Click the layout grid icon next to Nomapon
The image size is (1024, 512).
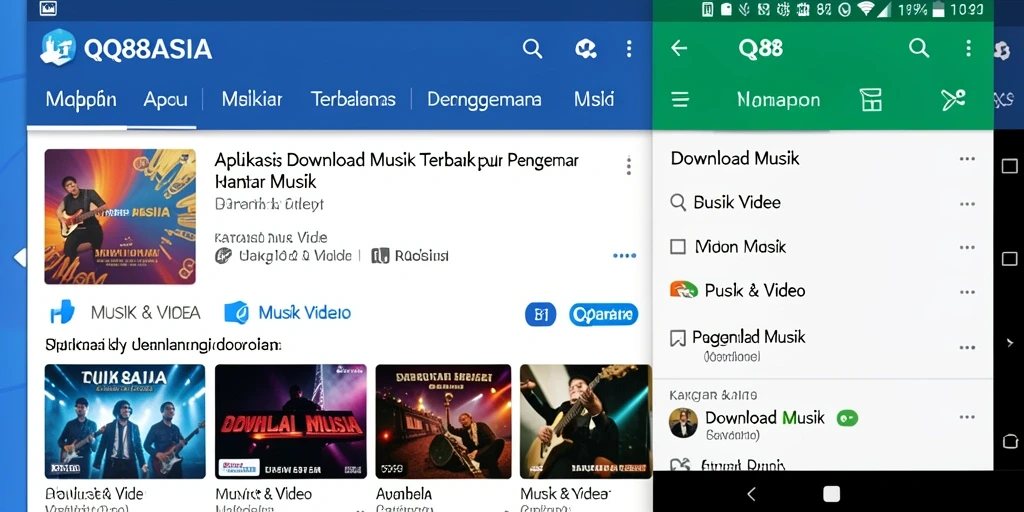pos(871,100)
